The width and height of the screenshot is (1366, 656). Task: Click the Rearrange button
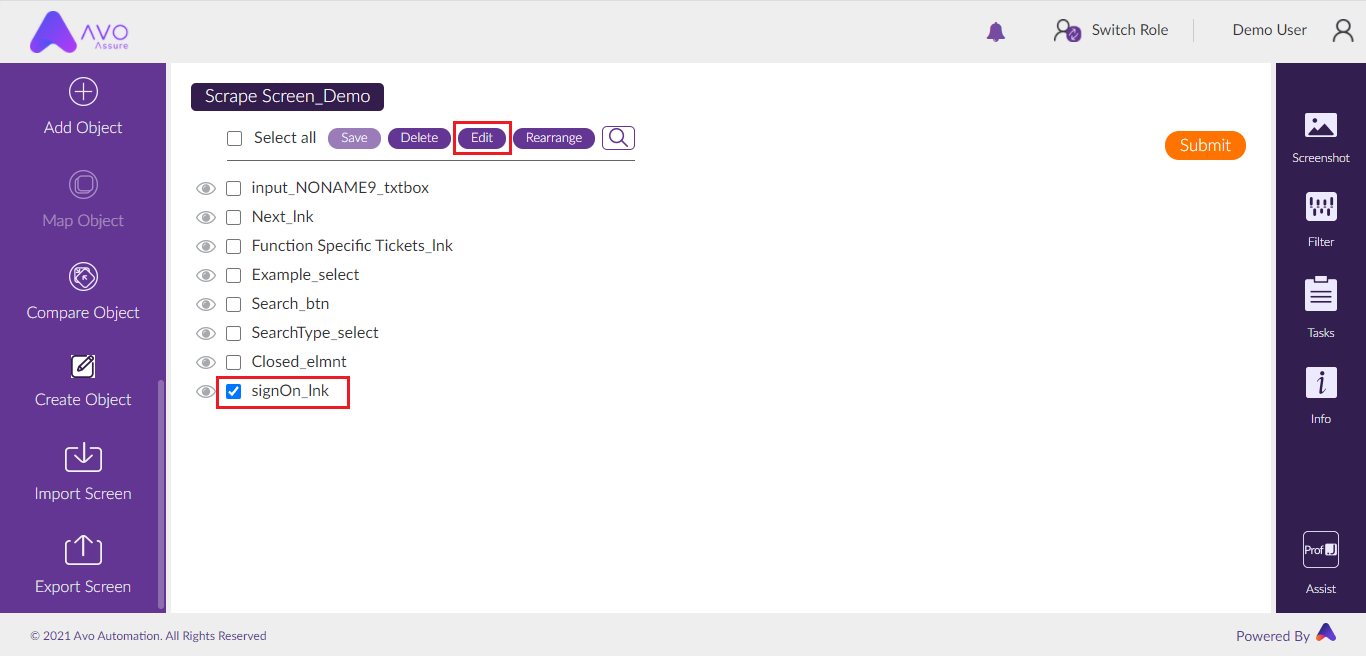pyautogui.click(x=554, y=138)
